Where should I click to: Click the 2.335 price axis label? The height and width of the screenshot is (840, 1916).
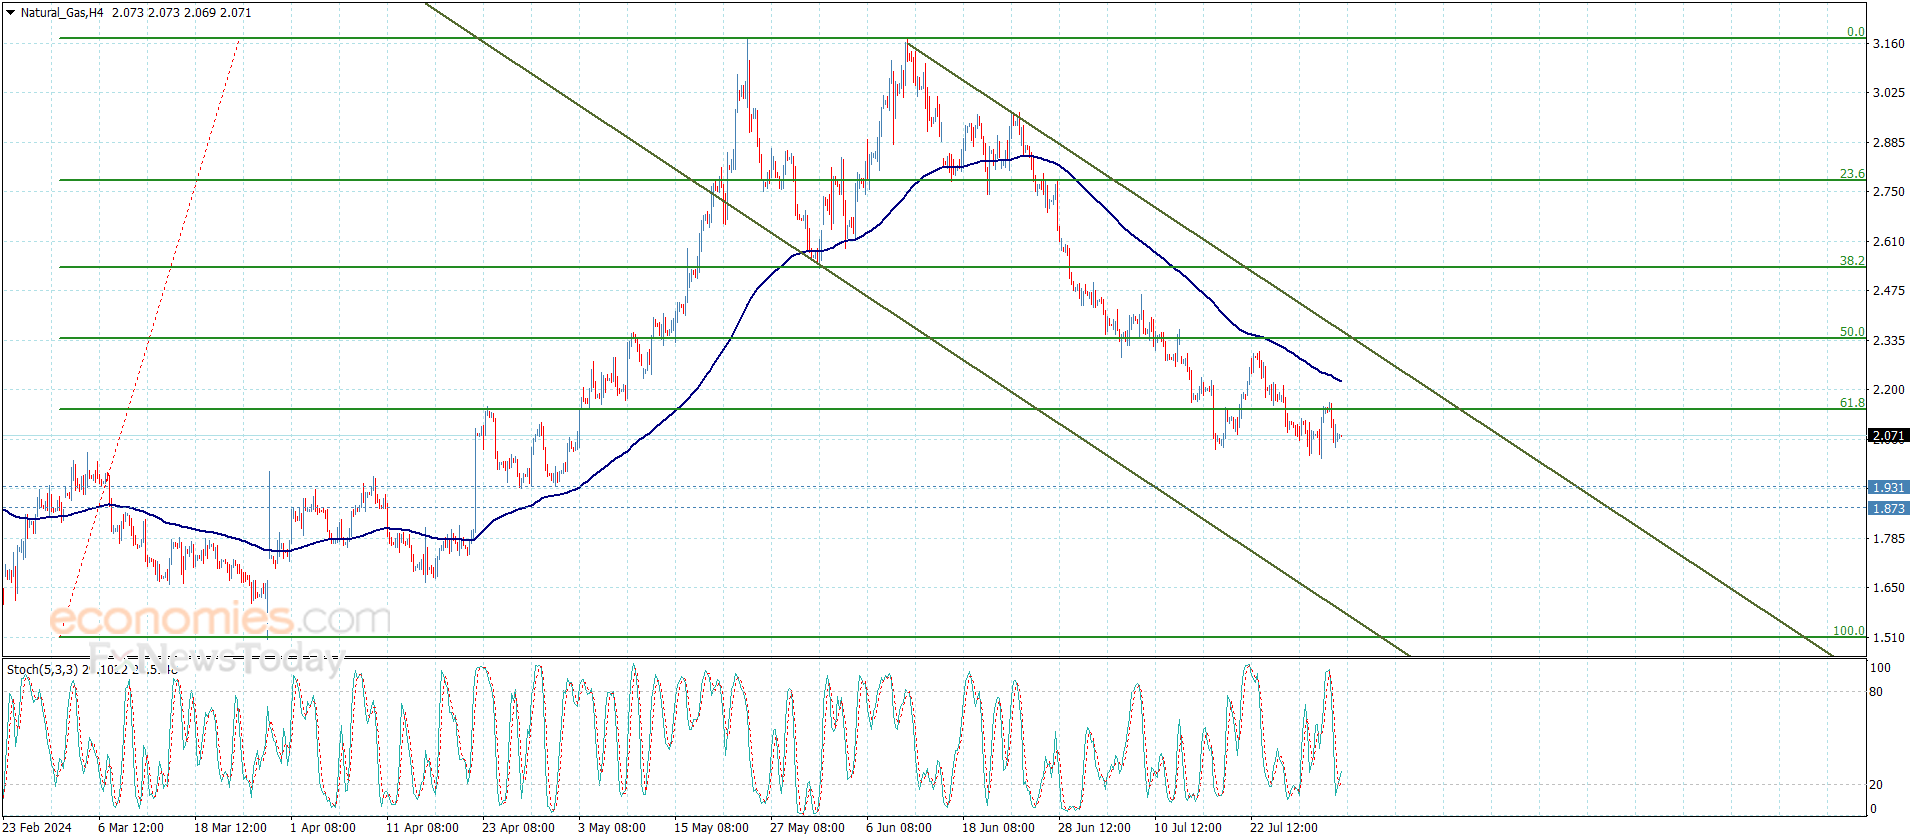pyautogui.click(x=1888, y=341)
